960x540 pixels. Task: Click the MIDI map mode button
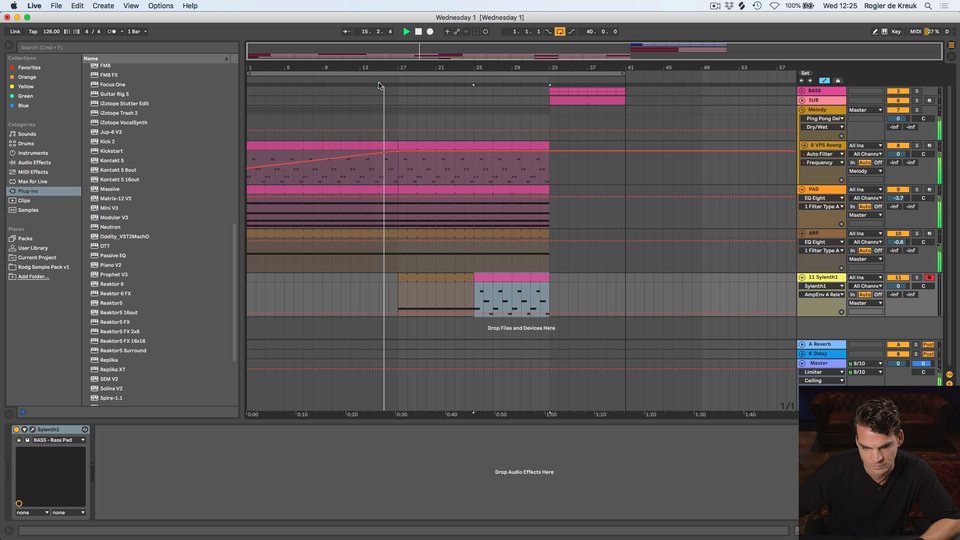pos(915,31)
